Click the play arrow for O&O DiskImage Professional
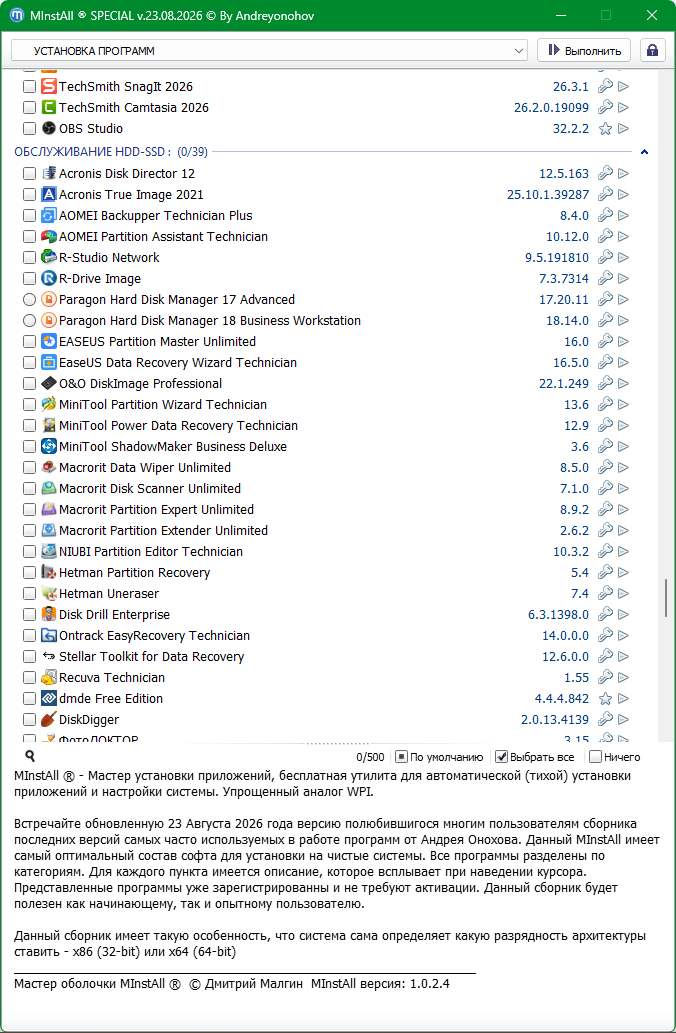This screenshot has width=676, height=1033. 623,383
